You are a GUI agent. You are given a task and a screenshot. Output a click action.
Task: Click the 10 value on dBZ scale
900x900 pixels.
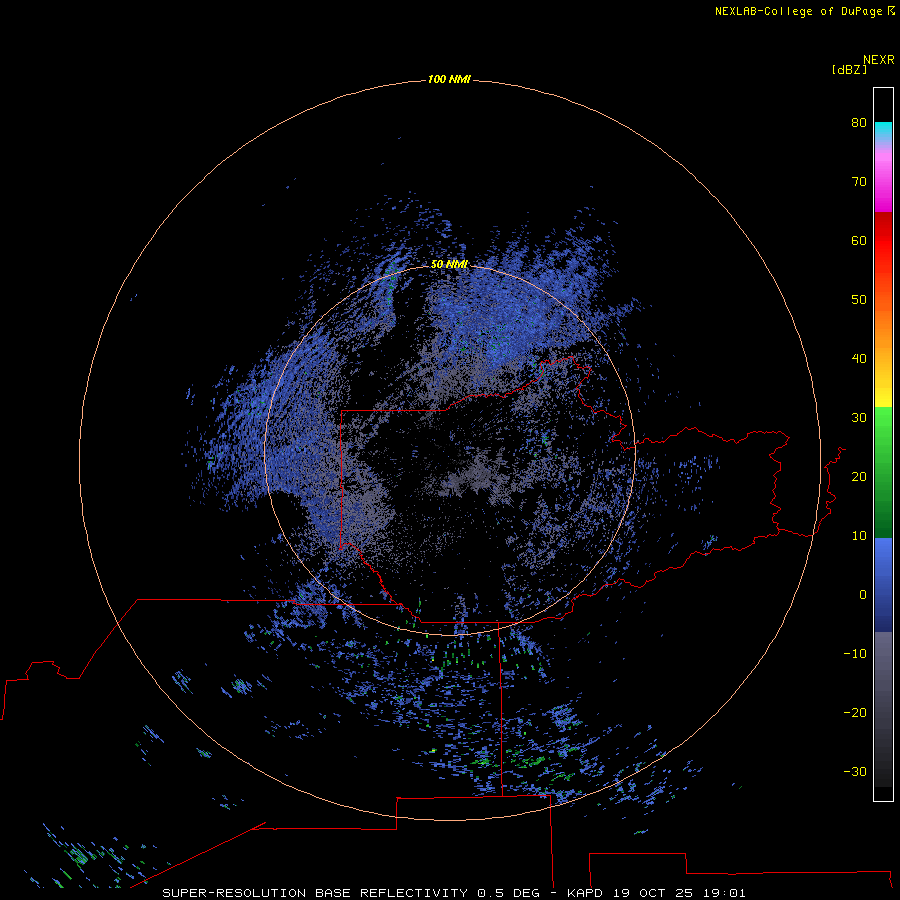tap(859, 536)
